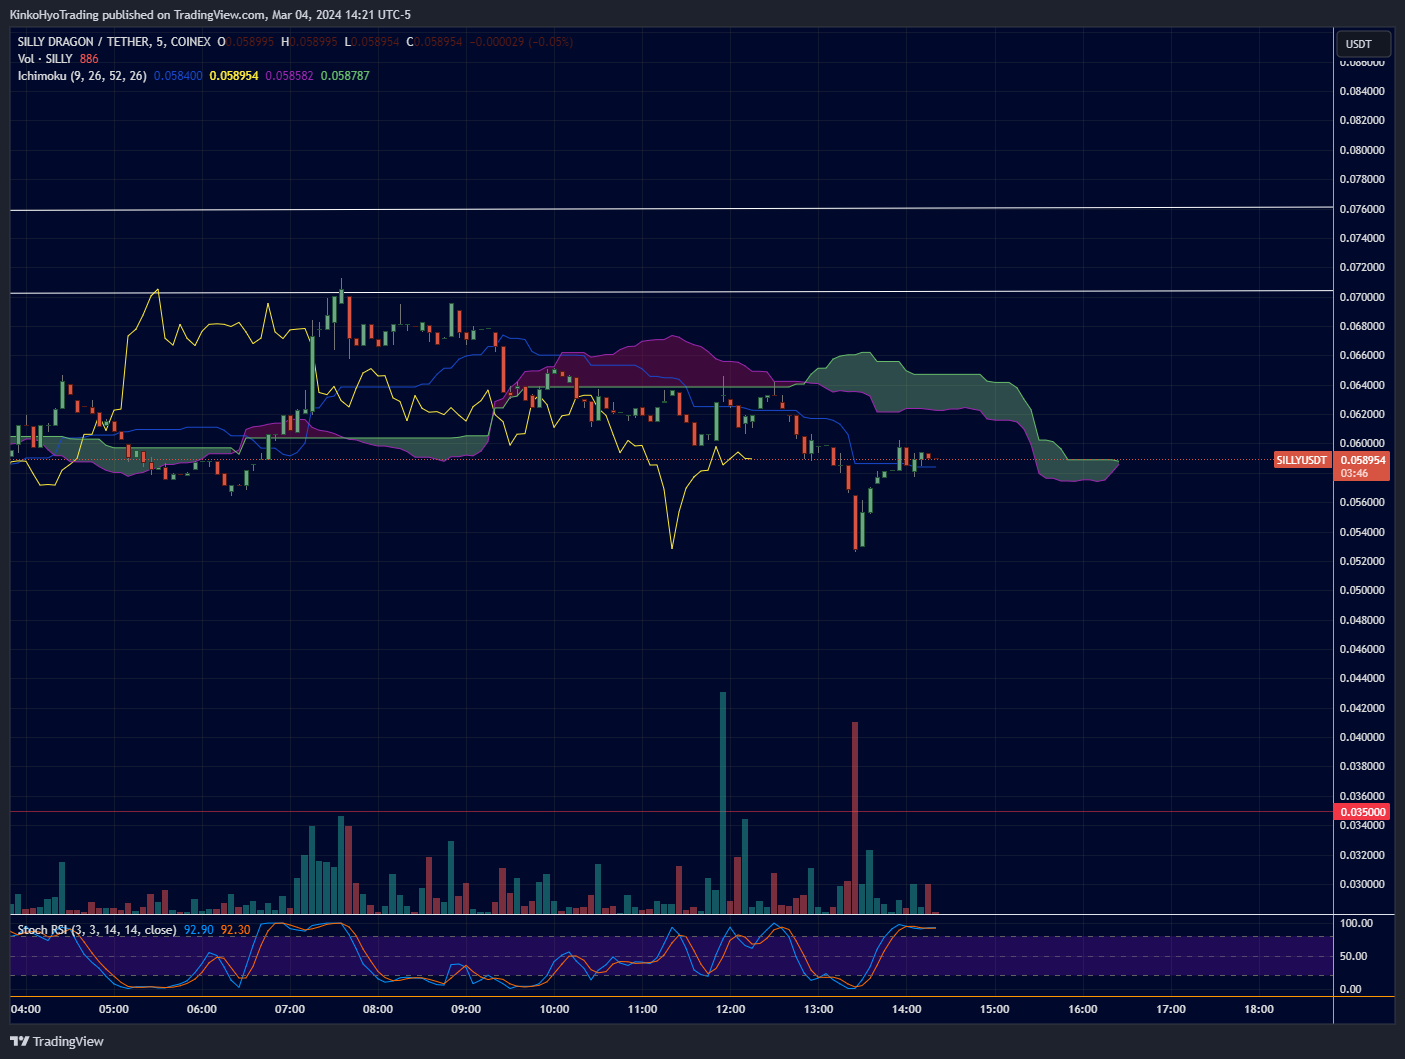Click the 04:00 time axis label
Screen dimensions: 1405x1059
[26, 1009]
